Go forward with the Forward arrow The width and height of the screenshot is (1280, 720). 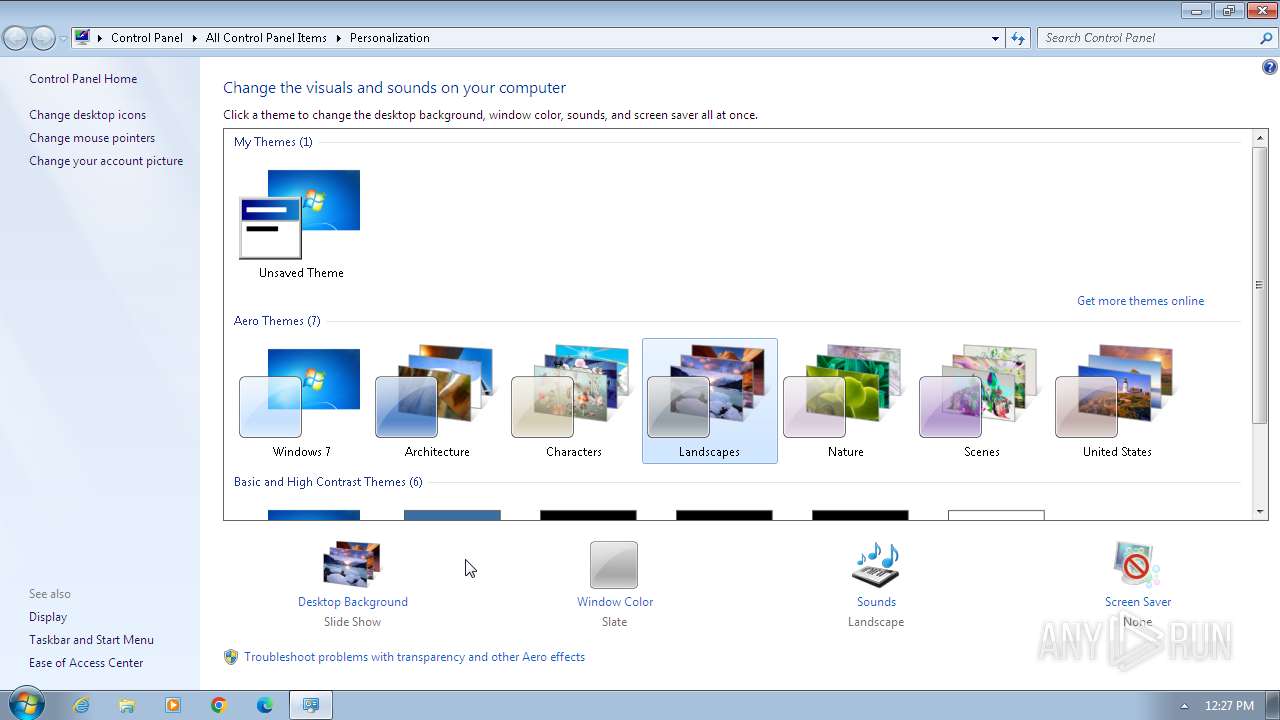(x=43, y=38)
